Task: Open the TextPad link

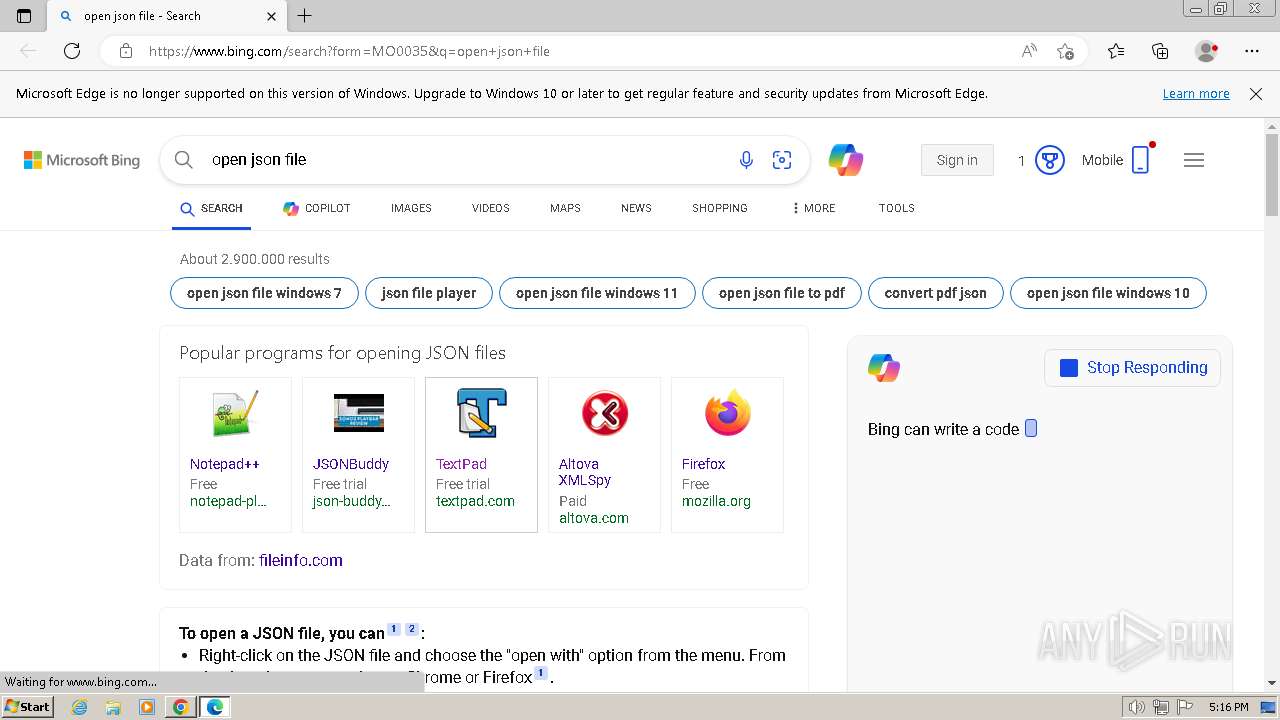Action: [x=461, y=464]
